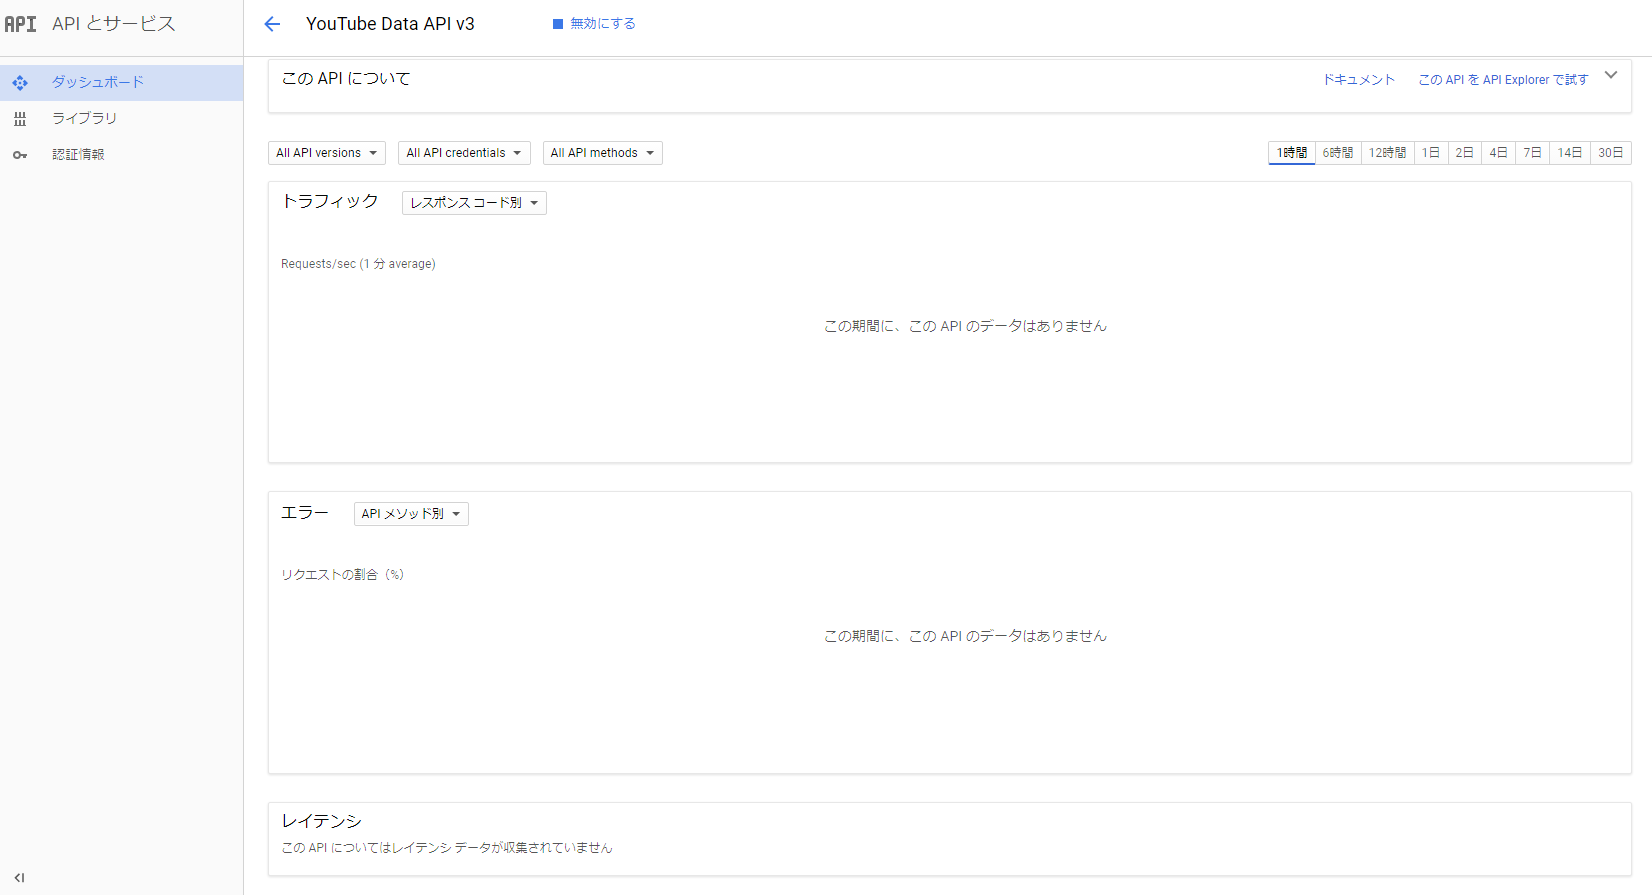Open この API を API Explorer で試す link

pos(1503,80)
